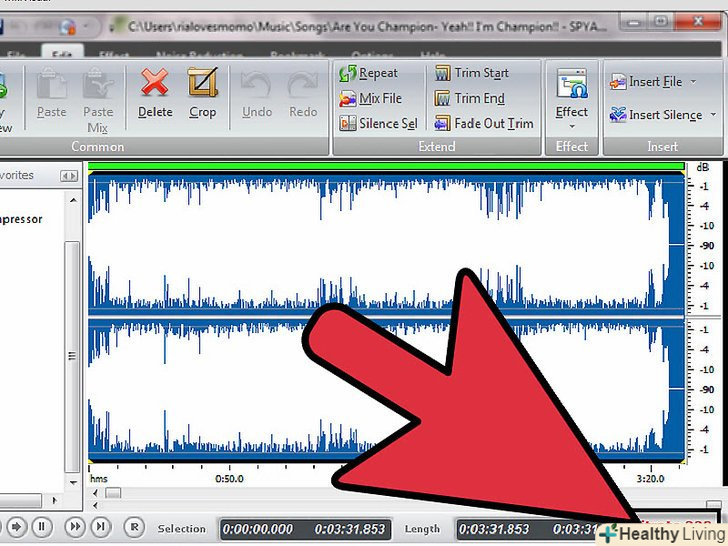Viewport: 728px width, 546px height.
Task: Apply Fade Out Trim
Action: point(484,124)
